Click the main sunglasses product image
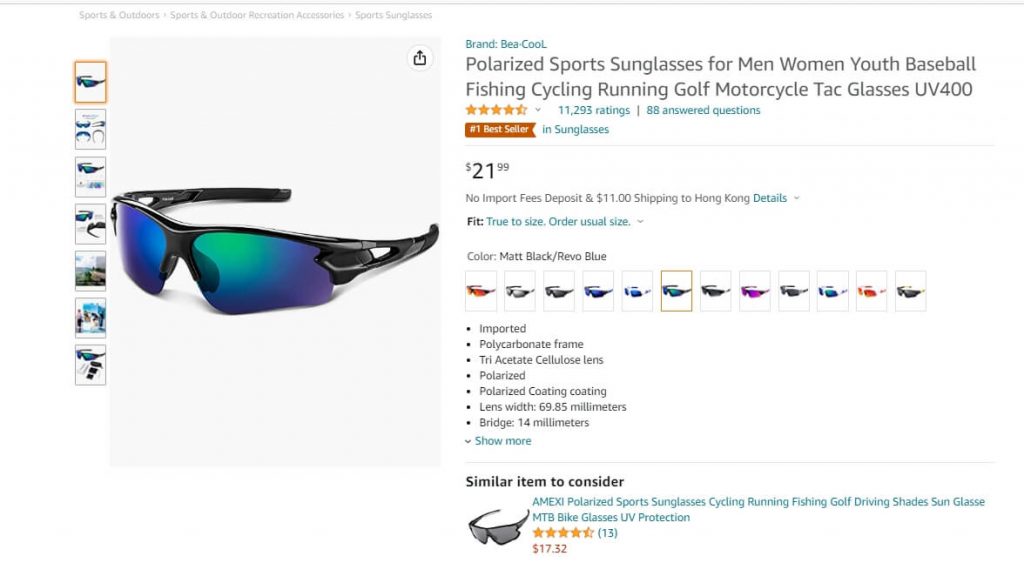Image resolution: width=1024 pixels, height=576 pixels. 275,250
